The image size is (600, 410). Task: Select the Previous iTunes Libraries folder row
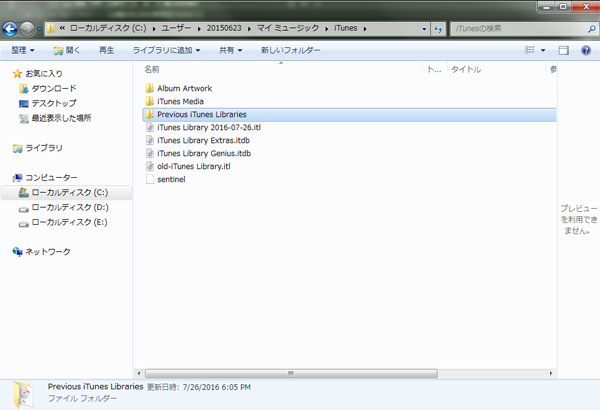click(349, 114)
